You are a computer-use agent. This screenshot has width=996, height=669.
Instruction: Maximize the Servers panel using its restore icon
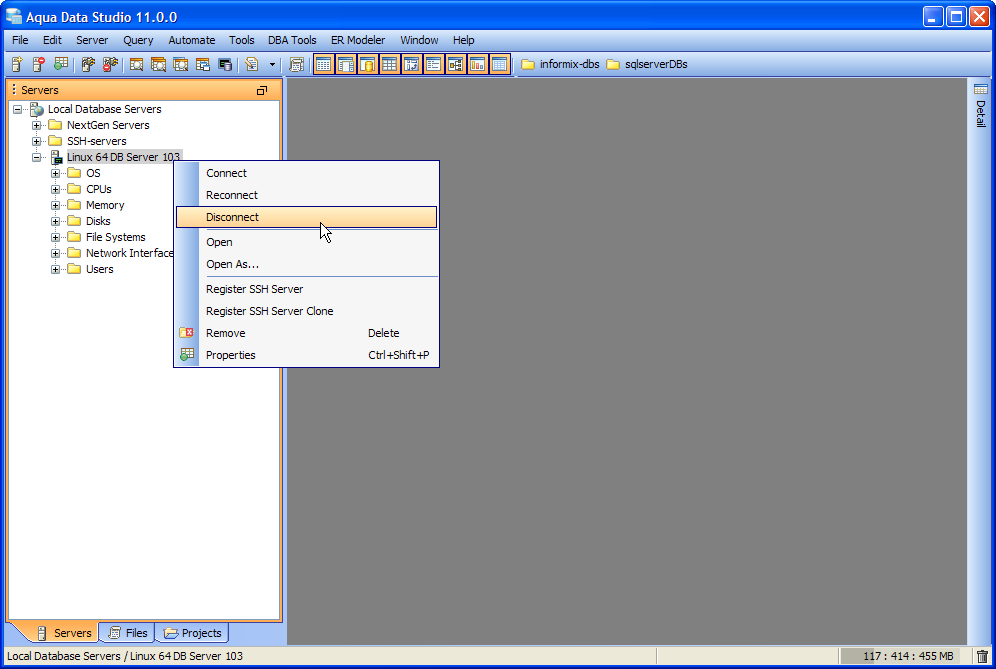[262, 90]
